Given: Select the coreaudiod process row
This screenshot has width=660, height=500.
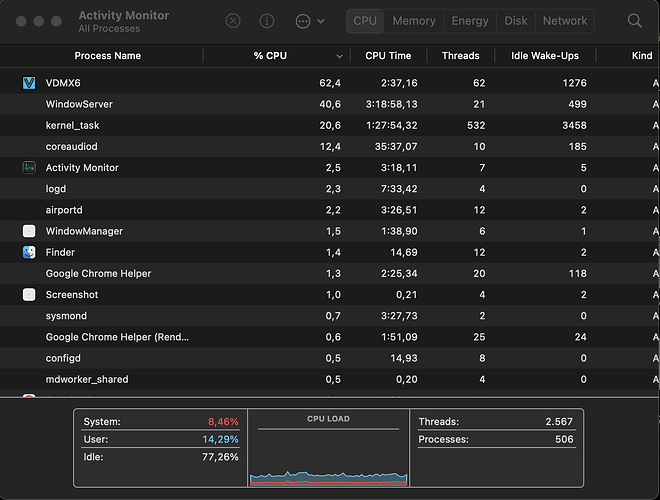Looking at the screenshot, I should [x=329, y=146].
